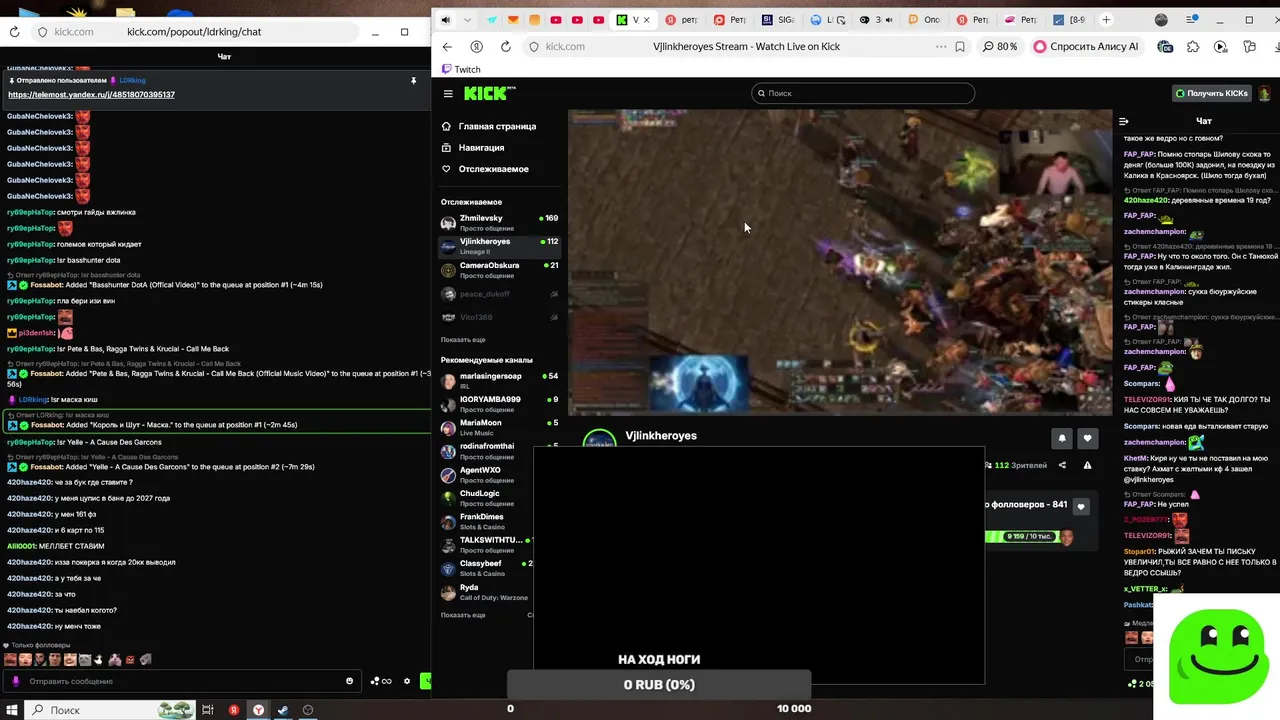Image resolution: width=1280 pixels, height=720 pixels.
Task: Open chat settings gear in popout chat
Action: (x=407, y=681)
